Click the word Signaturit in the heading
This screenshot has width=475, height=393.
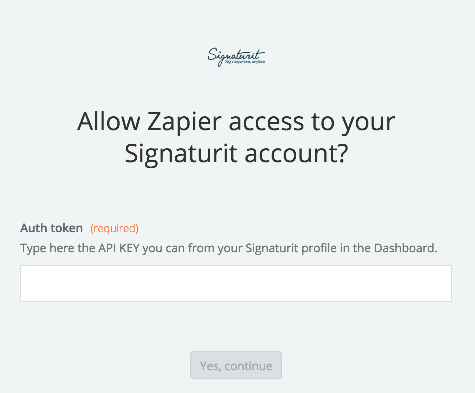pos(181,154)
